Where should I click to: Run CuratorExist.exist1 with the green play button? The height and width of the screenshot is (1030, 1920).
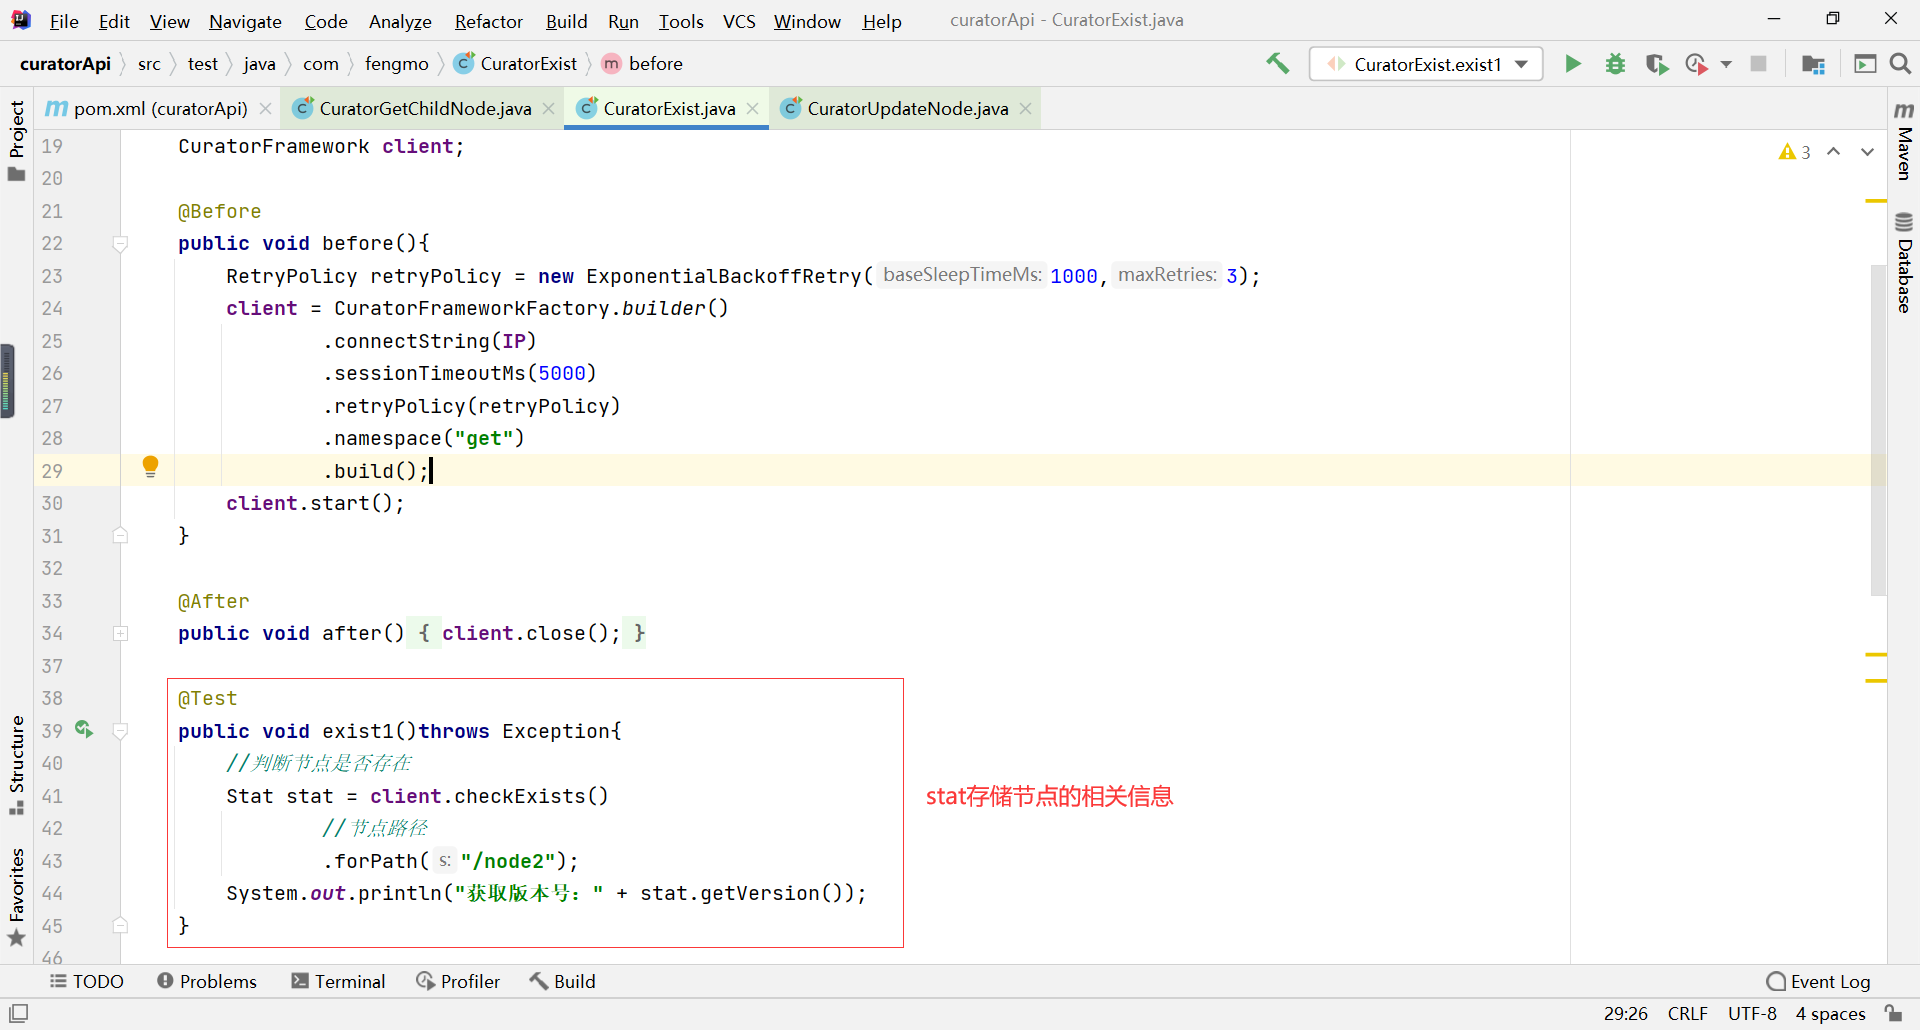(1573, 64)
